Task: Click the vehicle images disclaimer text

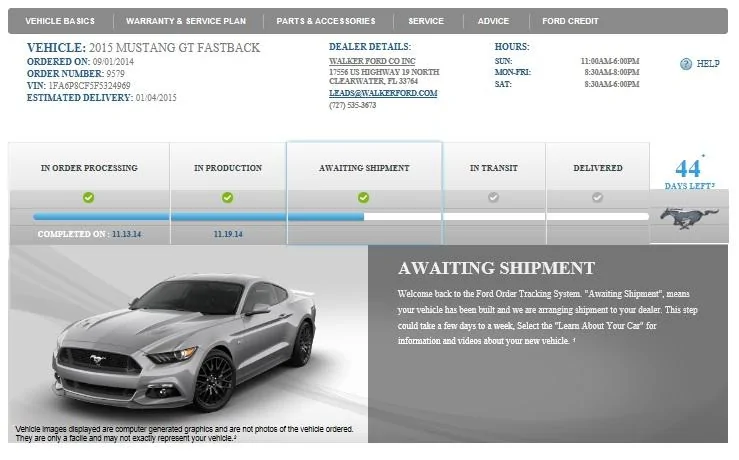Action: click(x=184, y=434)
